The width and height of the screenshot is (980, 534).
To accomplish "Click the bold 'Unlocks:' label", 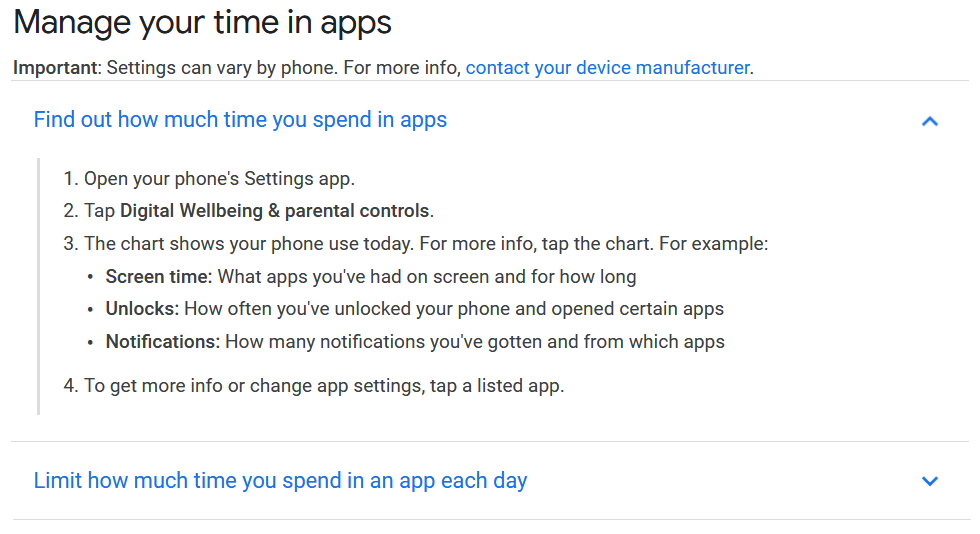I will 142,309.
